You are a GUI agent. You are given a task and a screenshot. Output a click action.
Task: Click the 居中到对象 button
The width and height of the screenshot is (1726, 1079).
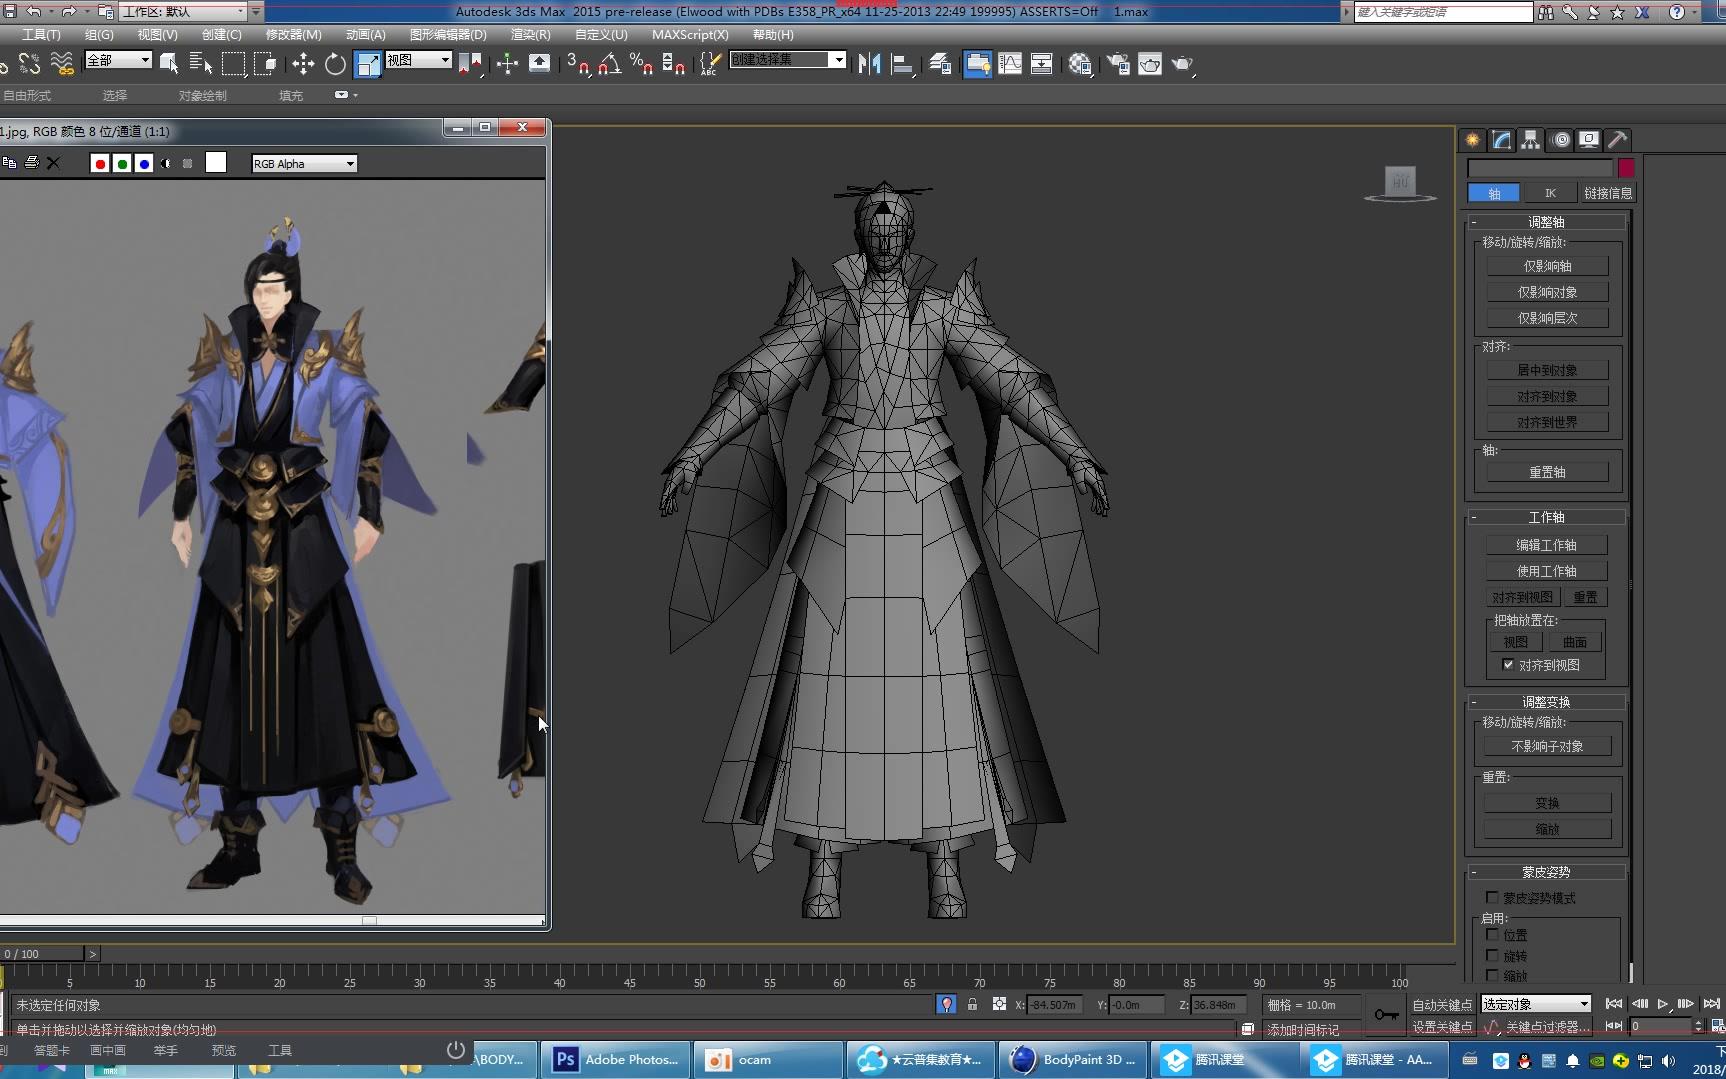click(x=1547, y=370)
